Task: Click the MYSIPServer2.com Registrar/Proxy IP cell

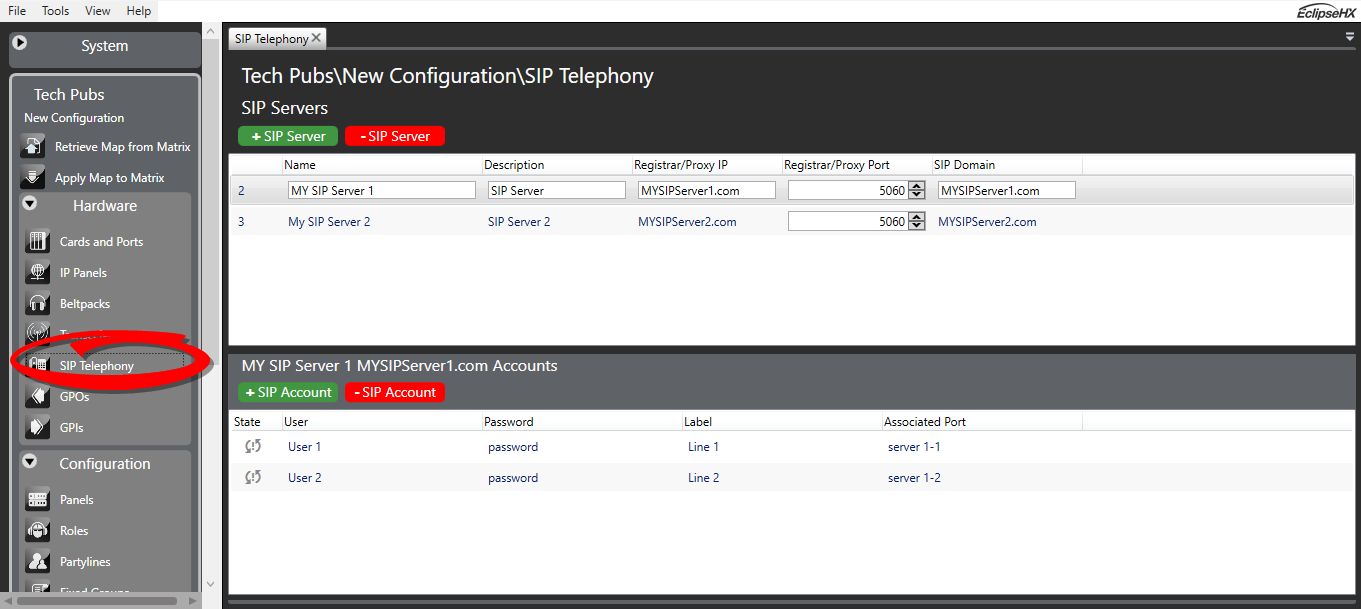Action: point(687,222)
